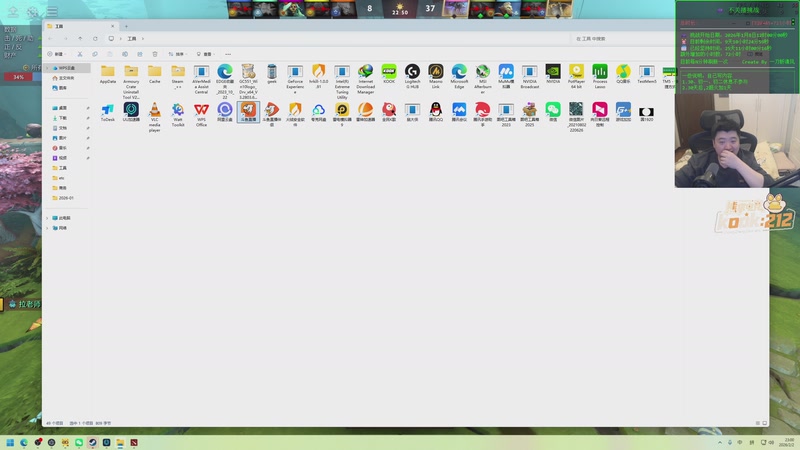Open WeChat from the taskbar

pos(79,442)
